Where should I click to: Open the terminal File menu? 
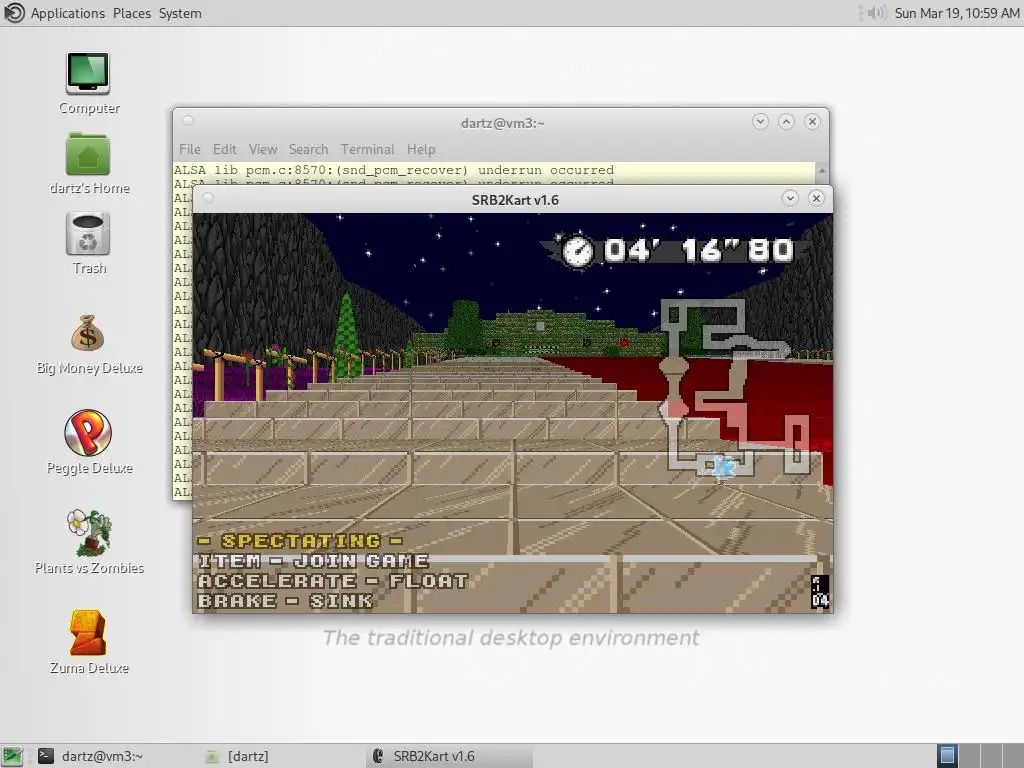pyautogui.click(x=189, y=150)
